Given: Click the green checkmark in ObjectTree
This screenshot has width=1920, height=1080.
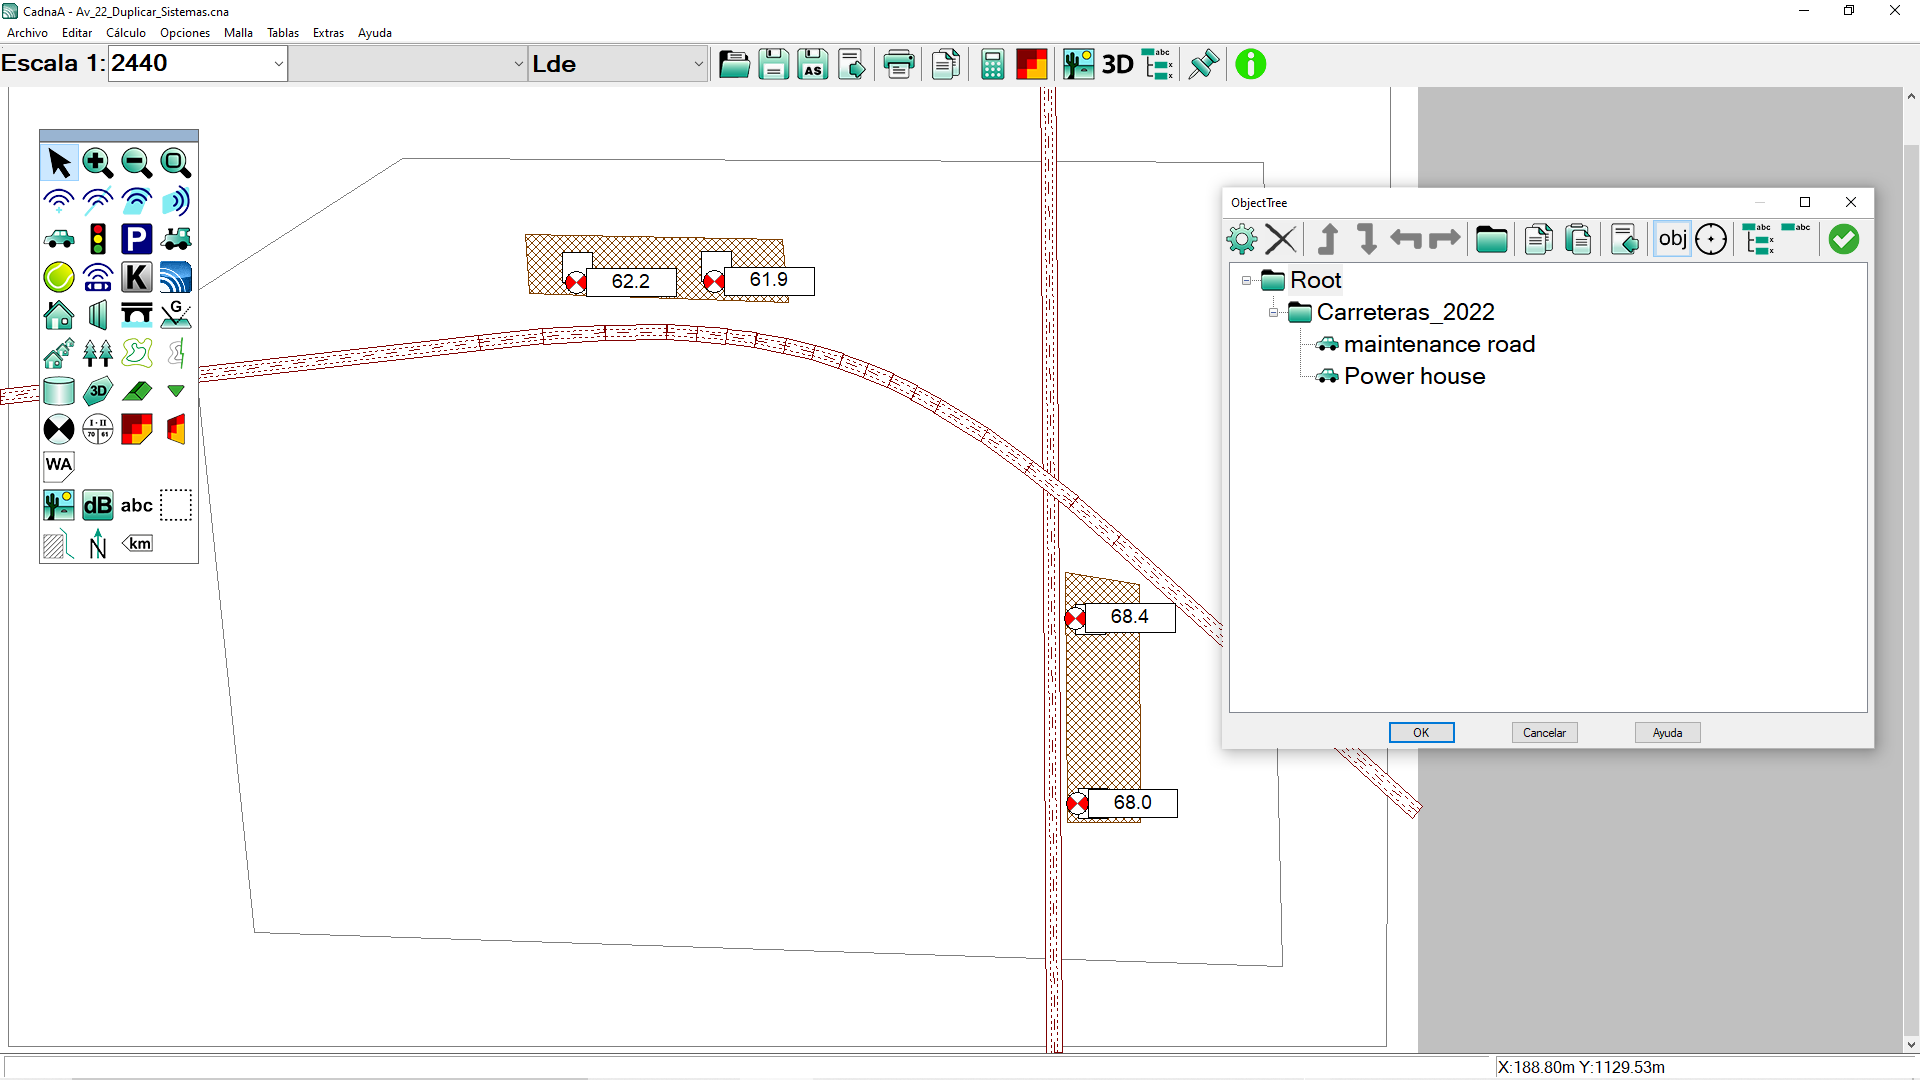Looking at the screenshot, I should point(1843,239).
